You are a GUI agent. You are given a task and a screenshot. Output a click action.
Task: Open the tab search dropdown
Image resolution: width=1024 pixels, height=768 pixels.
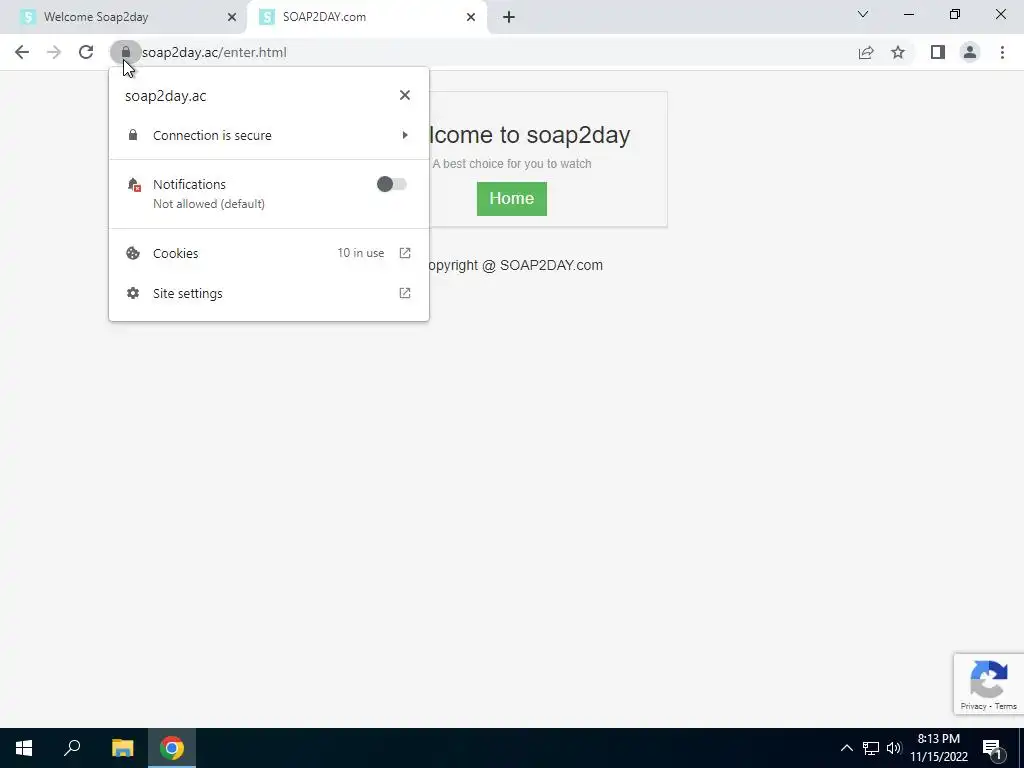[x=863, y=14]
